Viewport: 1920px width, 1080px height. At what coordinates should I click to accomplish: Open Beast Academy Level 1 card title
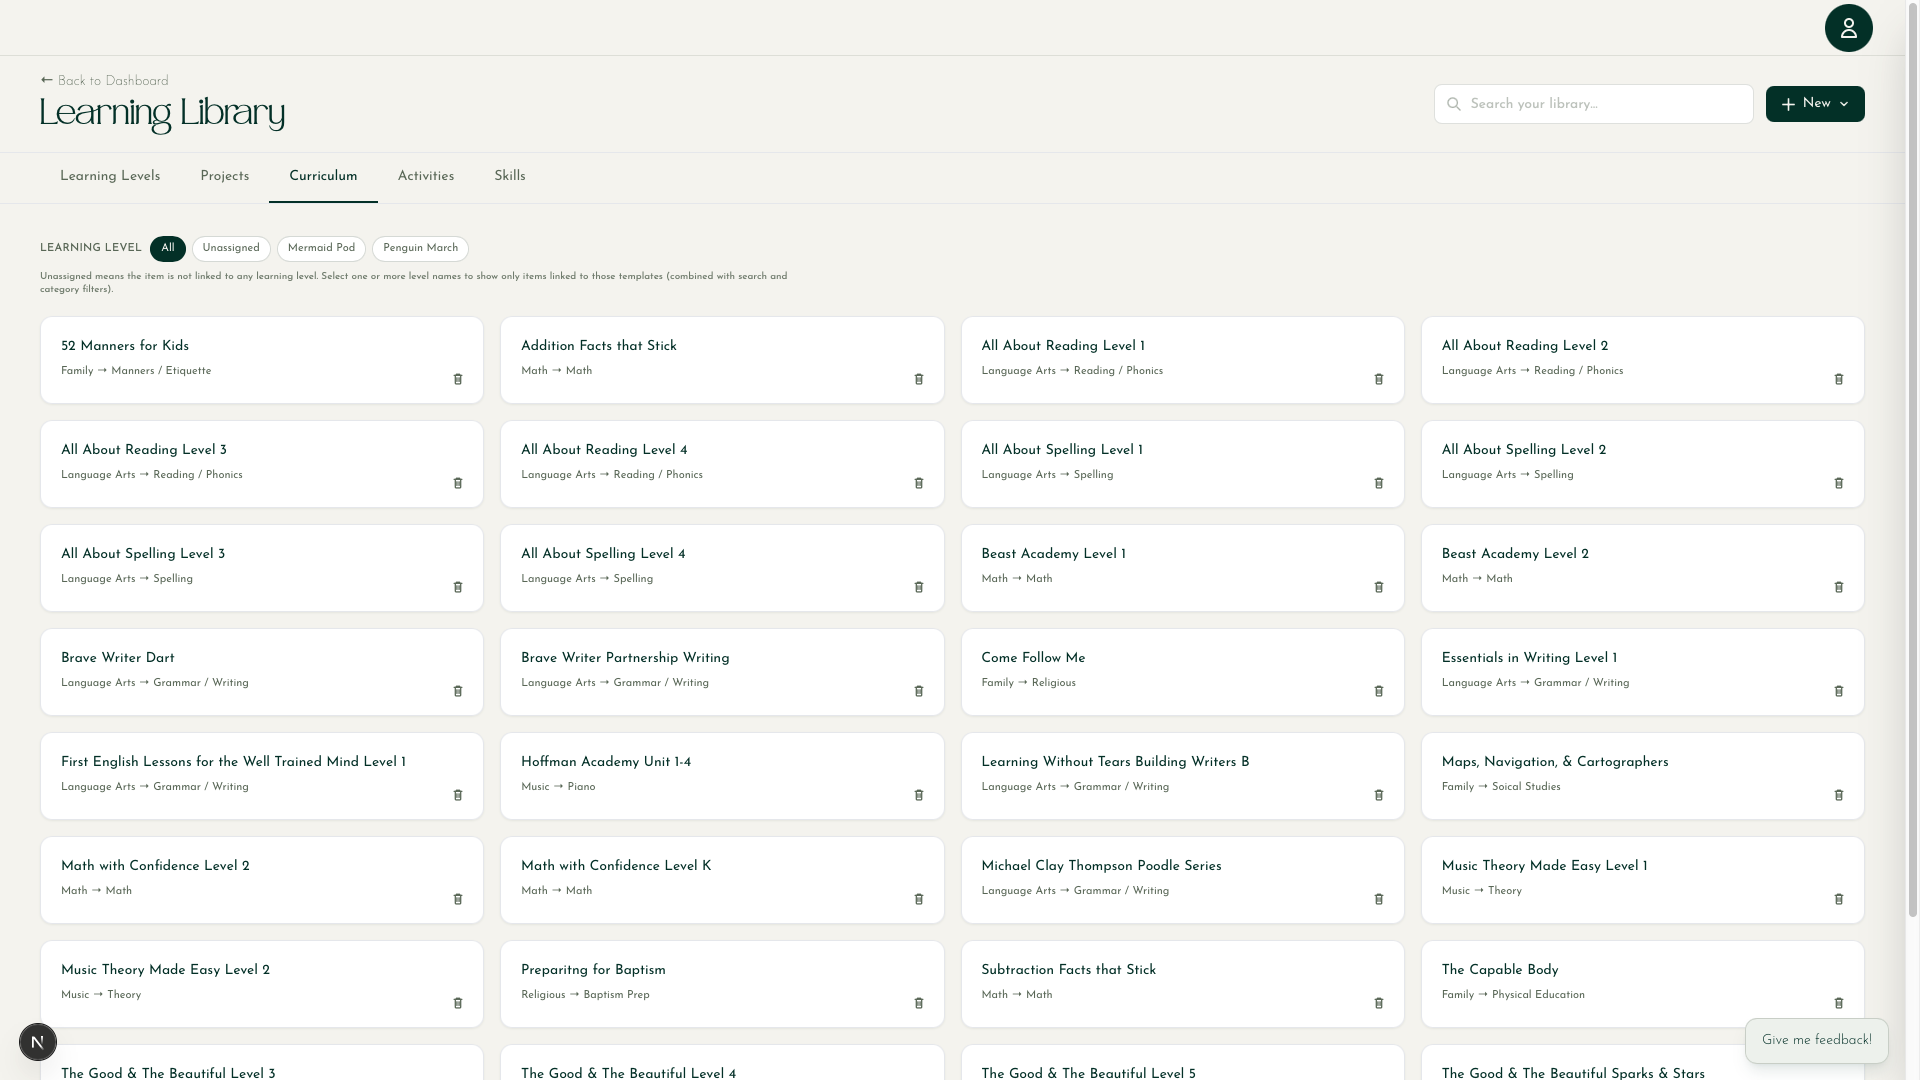click(x=1053, y=554)
